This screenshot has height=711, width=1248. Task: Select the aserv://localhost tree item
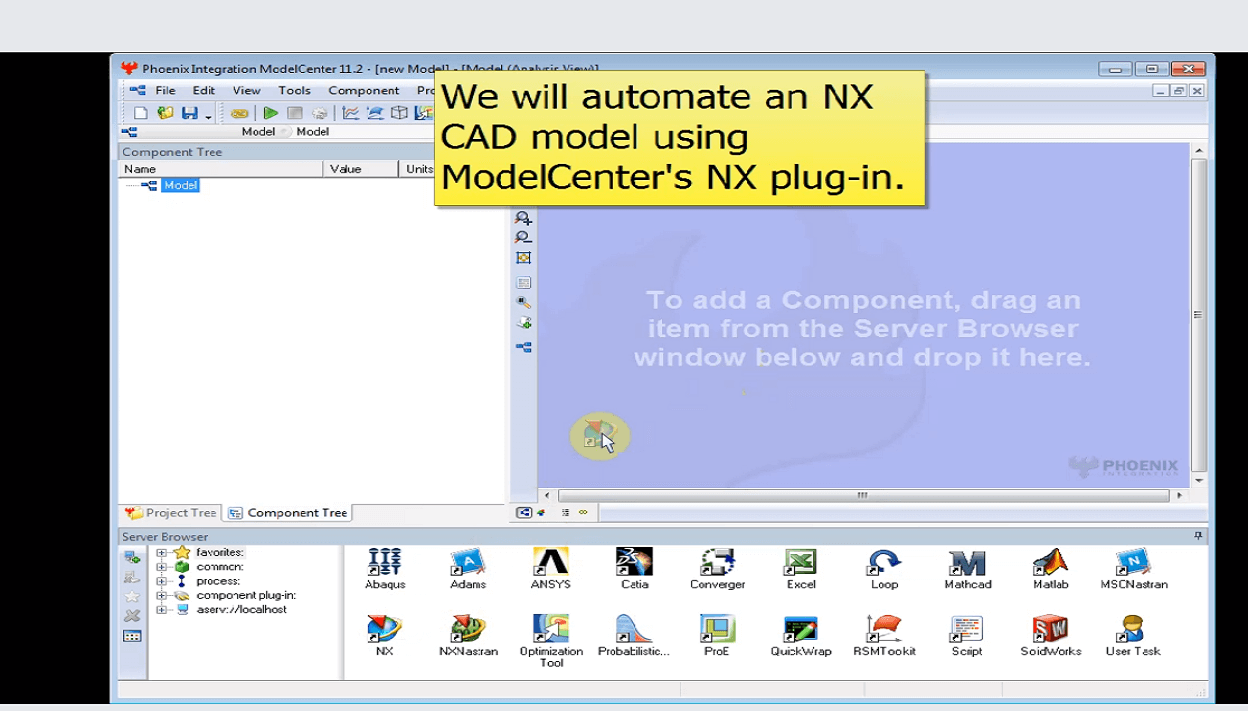(x=242, y=609)
